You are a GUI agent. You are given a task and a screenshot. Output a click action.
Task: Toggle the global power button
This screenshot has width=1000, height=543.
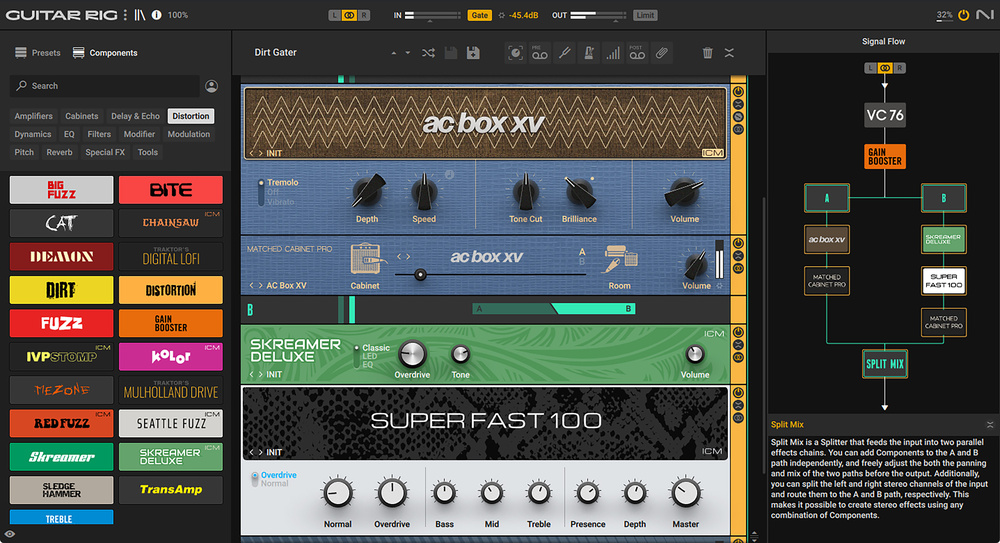click(x=964, y=15)
